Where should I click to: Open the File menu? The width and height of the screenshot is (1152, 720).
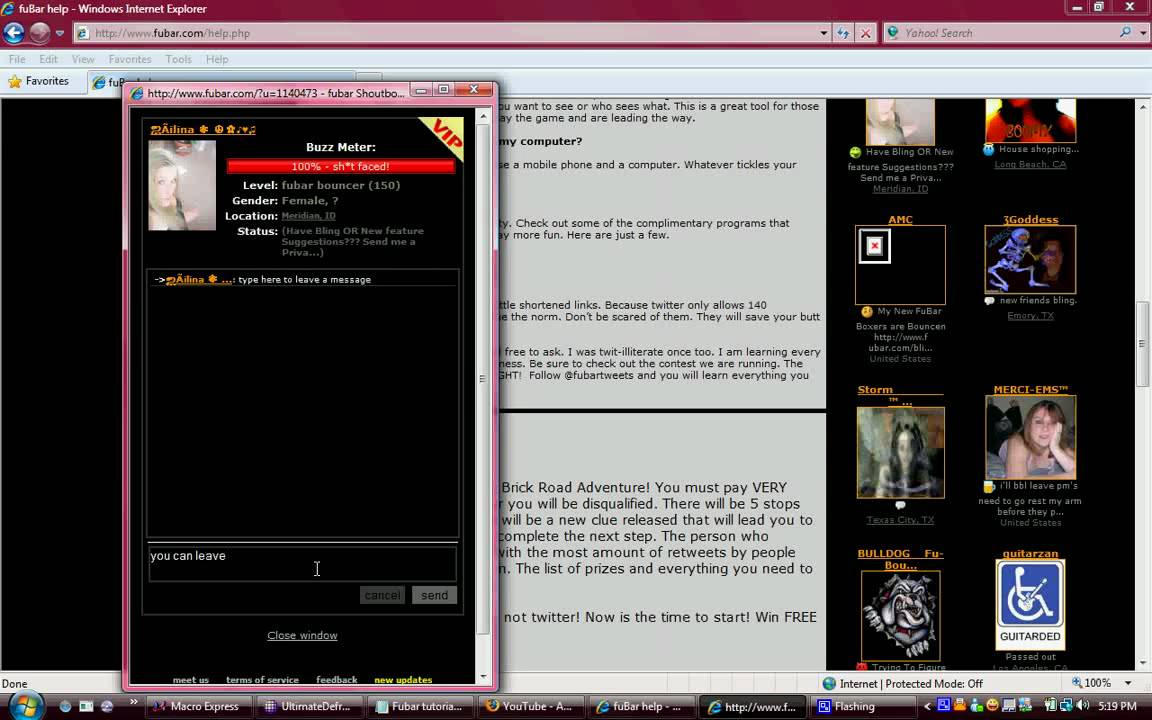coord(17,59)
